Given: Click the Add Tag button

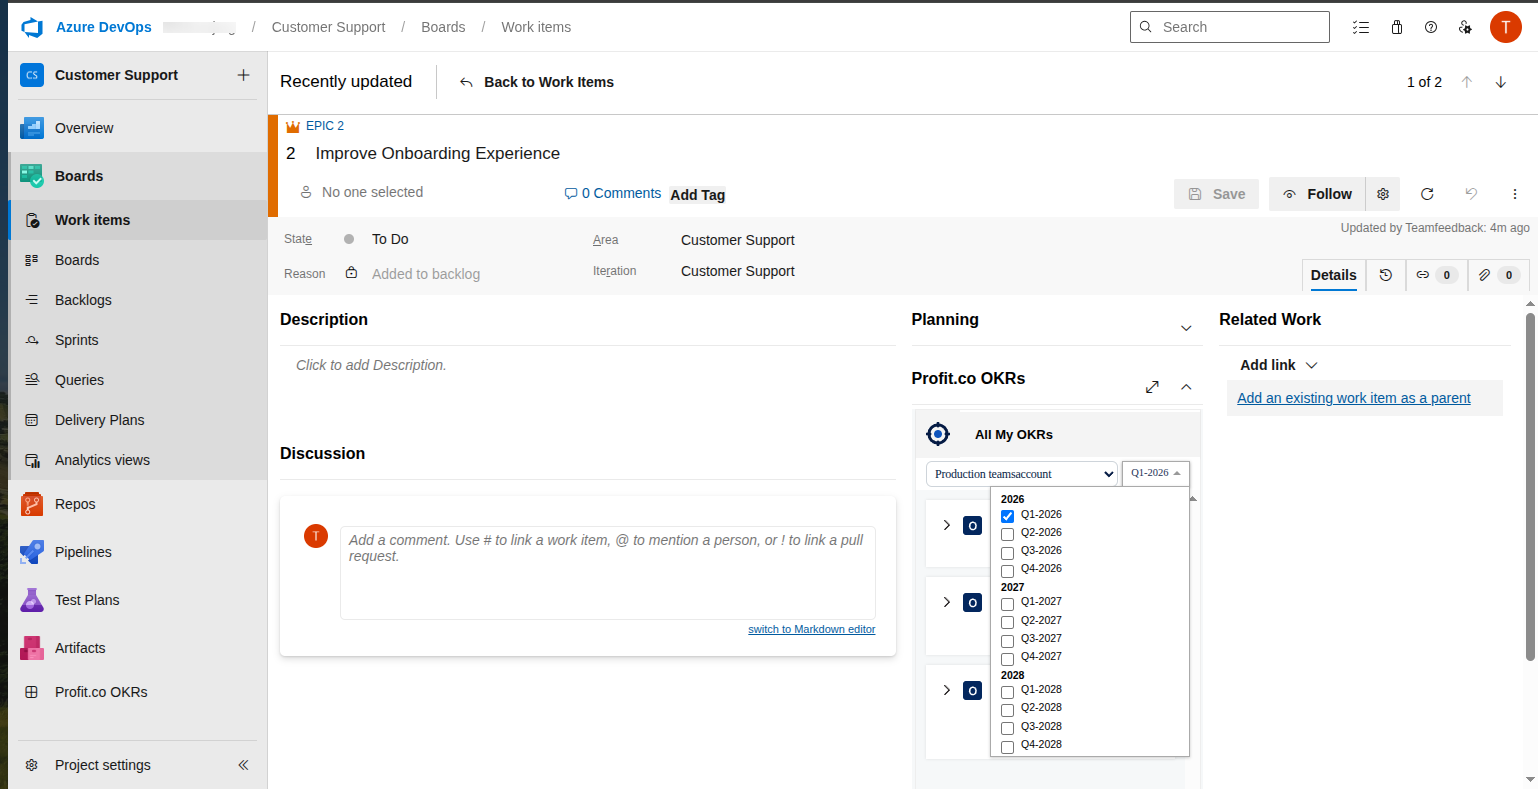Looking at the screenshot, I should pos(698,195).
